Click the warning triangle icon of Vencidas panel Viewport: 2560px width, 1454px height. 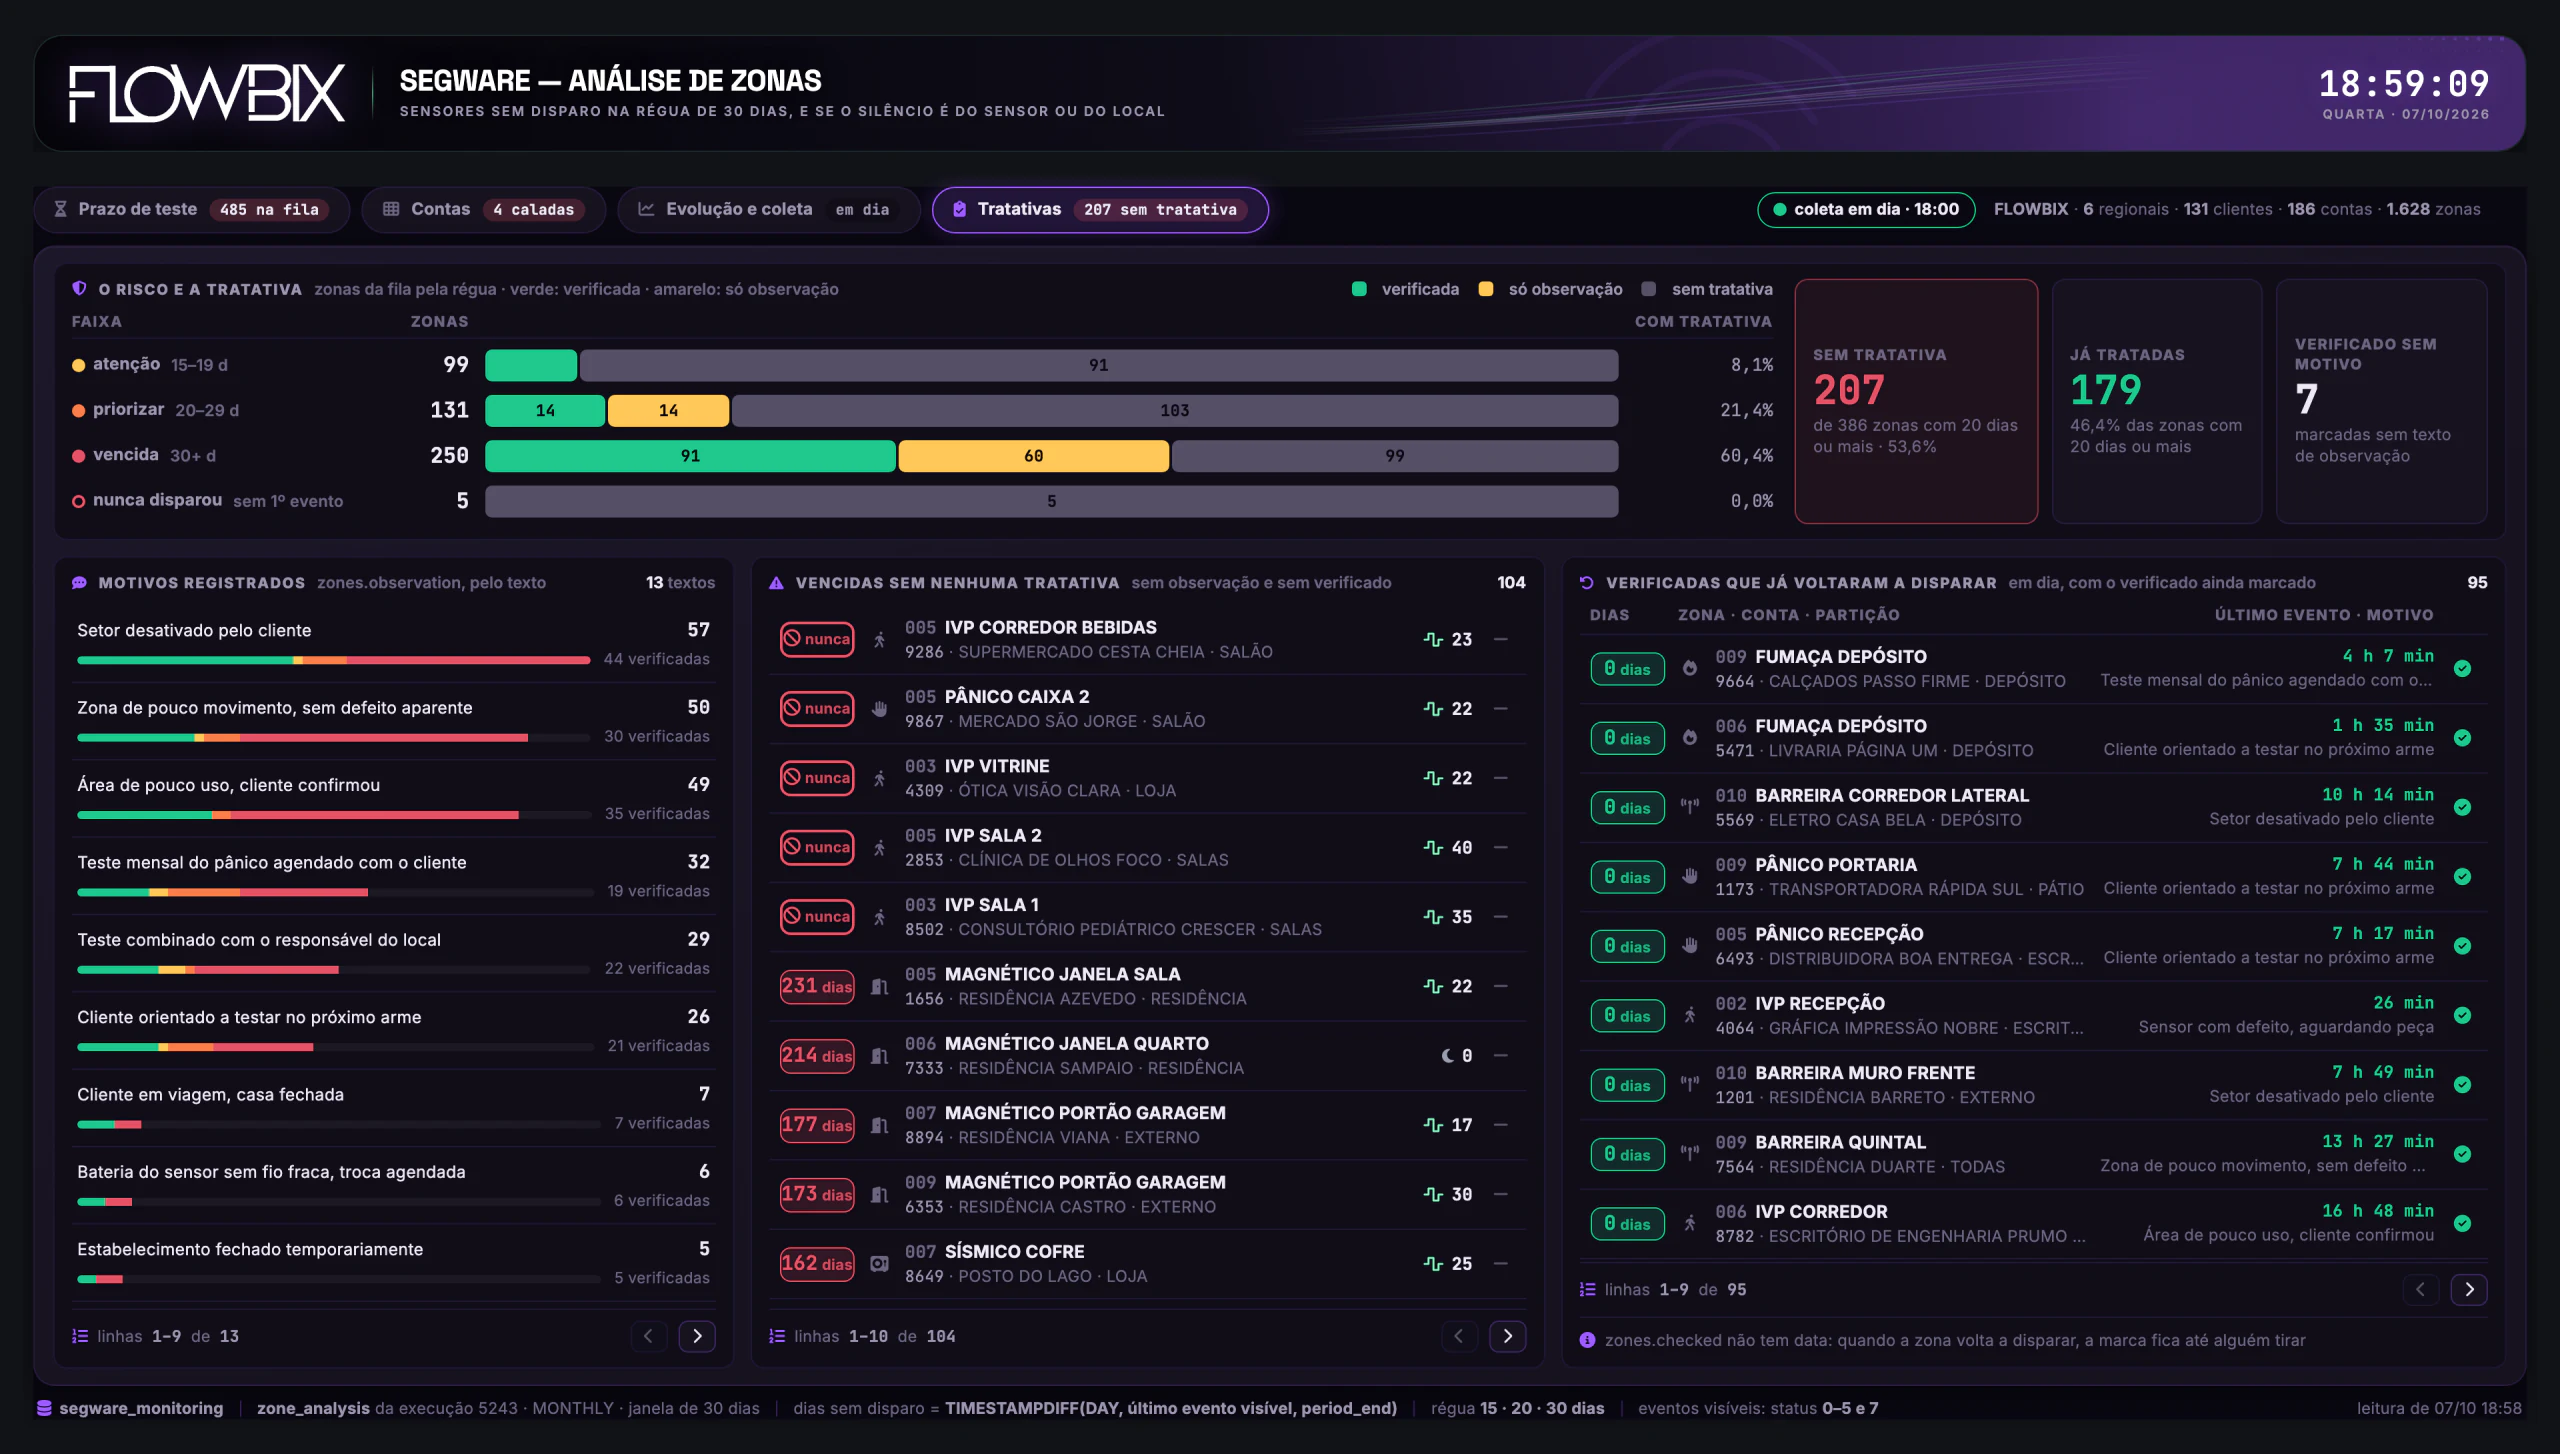pyautogui.click(x=776, y=582)
